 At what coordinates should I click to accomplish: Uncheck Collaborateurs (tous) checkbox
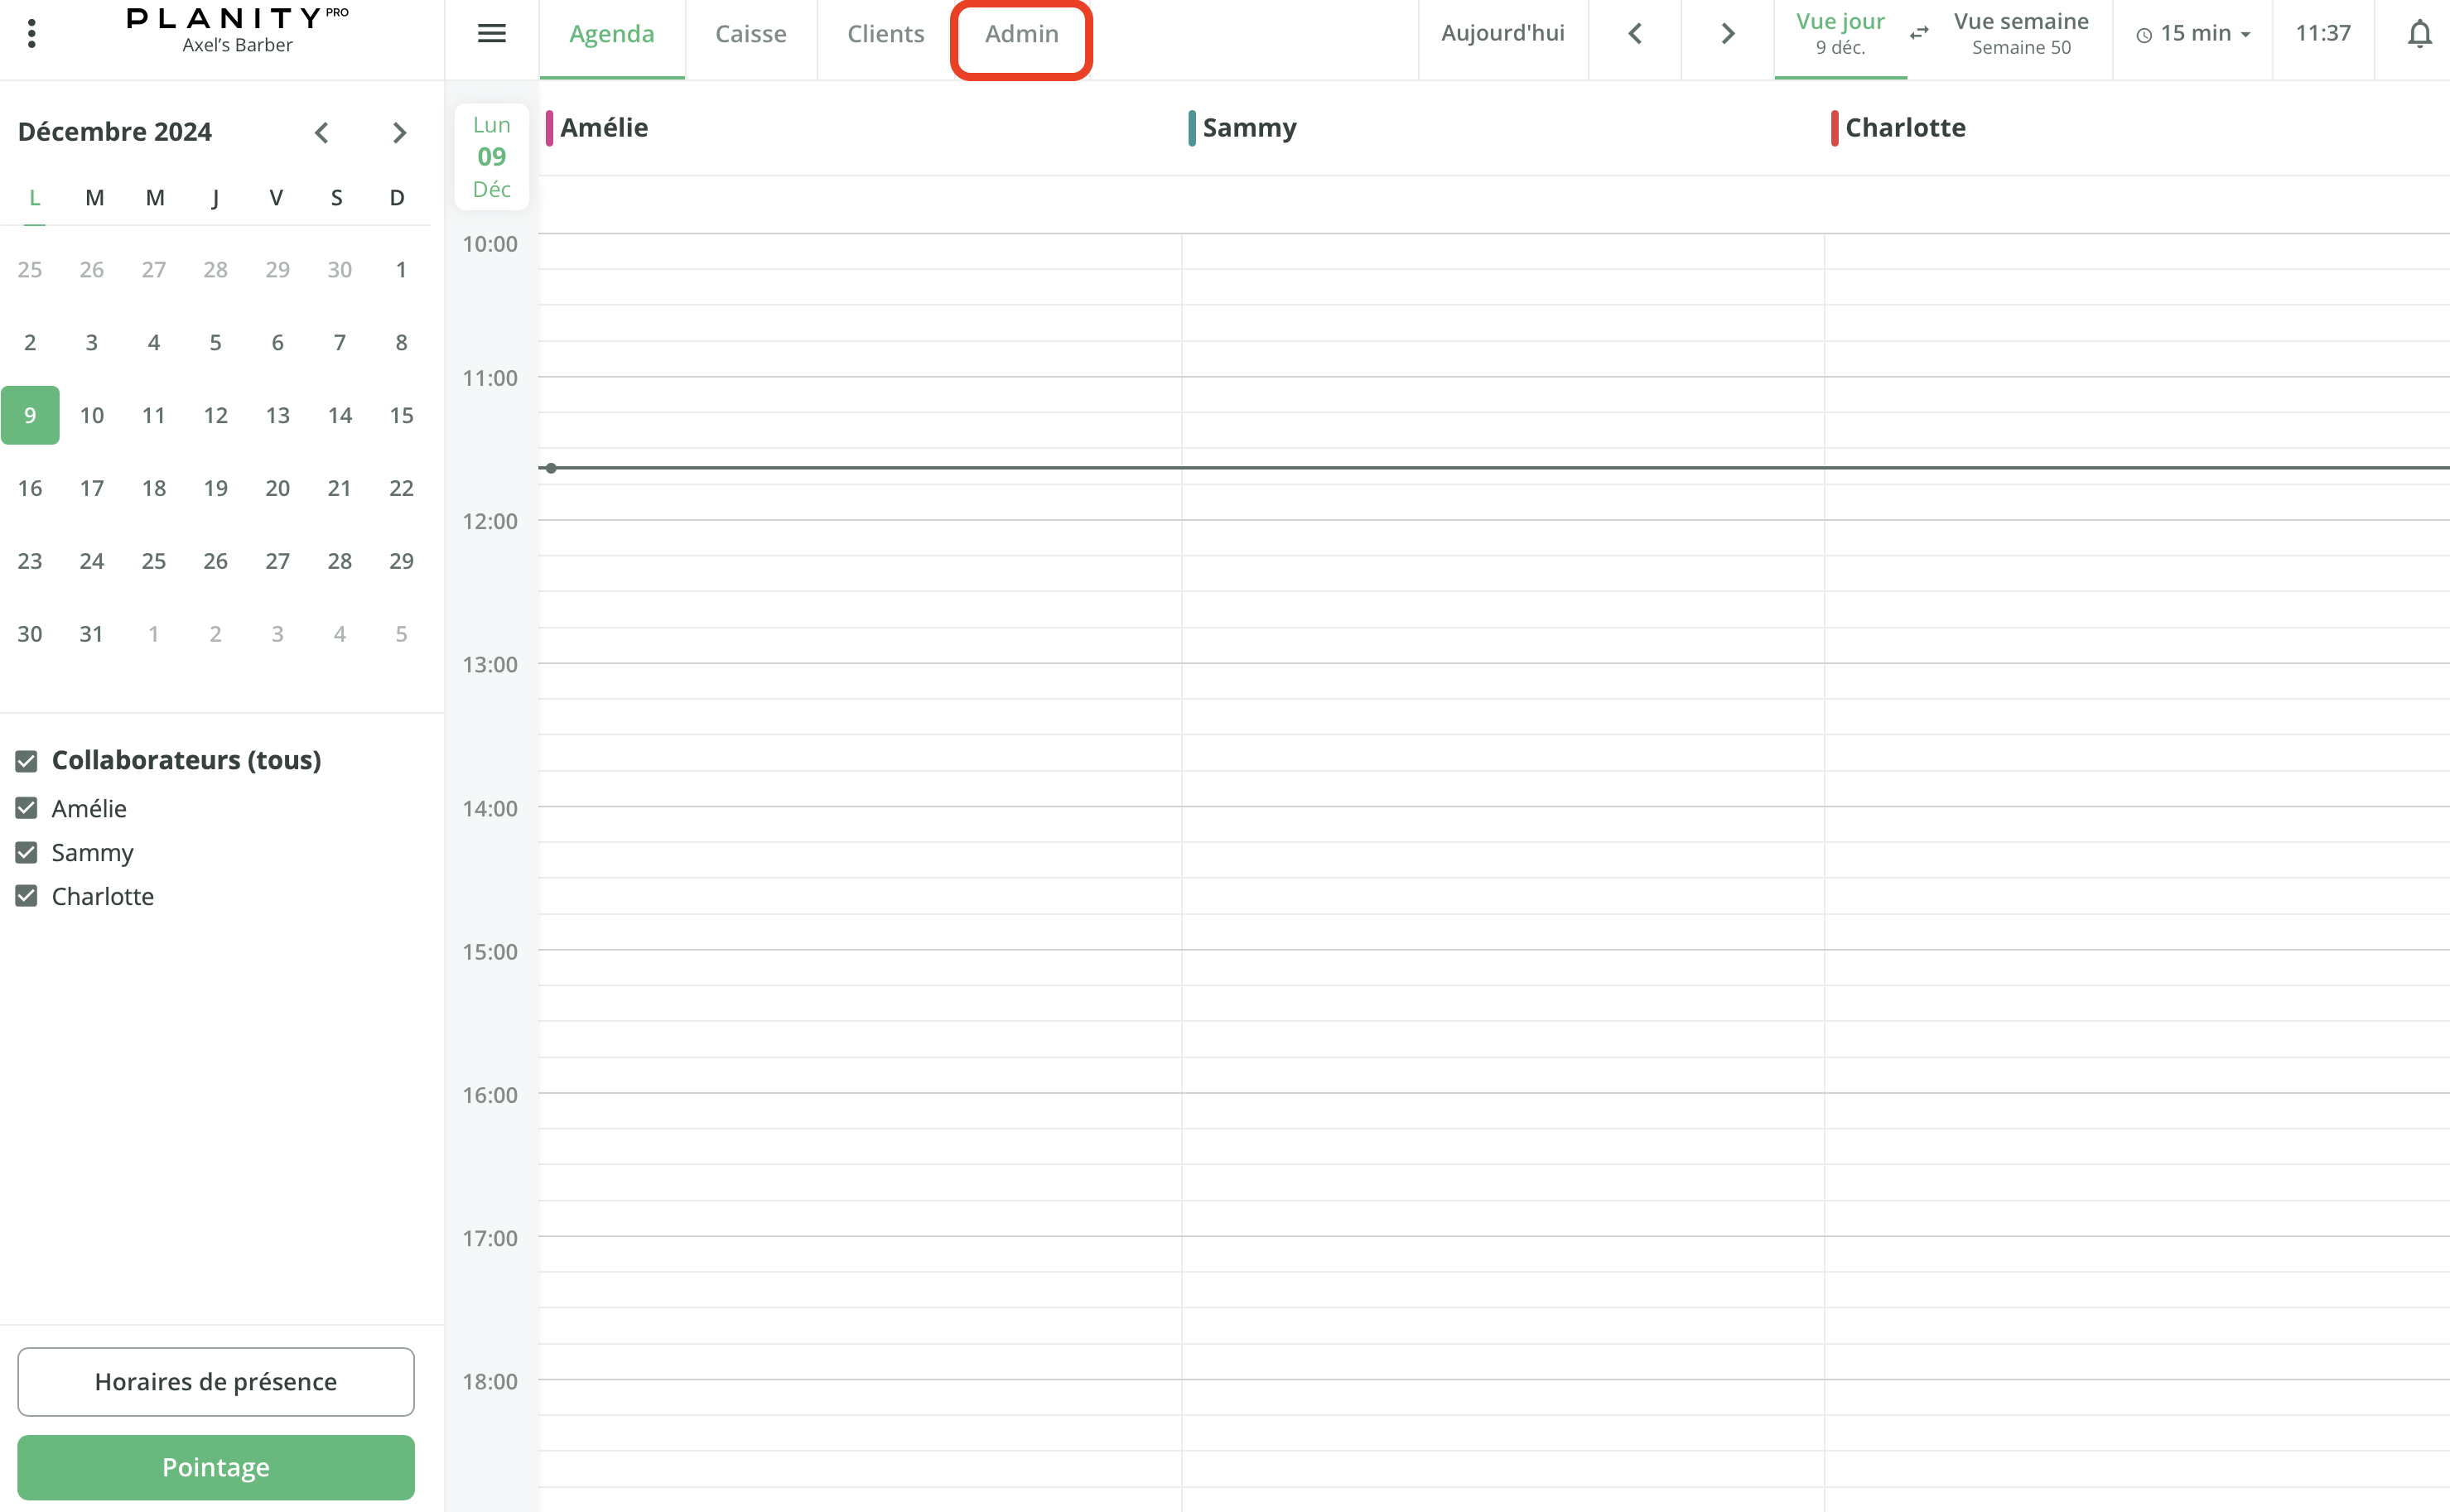tap(27, 761)
